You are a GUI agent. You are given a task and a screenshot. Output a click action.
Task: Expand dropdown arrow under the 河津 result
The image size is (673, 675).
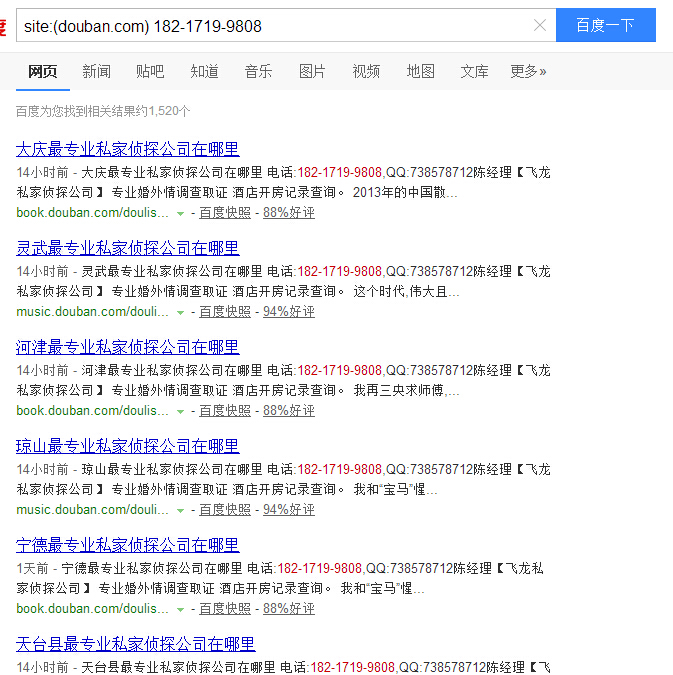point(180,412)
